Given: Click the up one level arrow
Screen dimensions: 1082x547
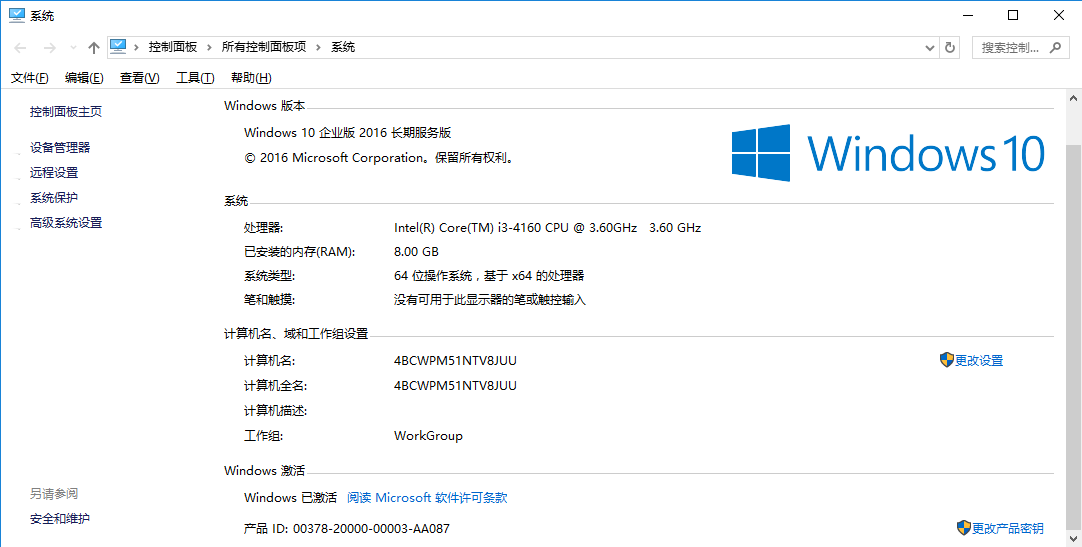Looking at the screenshot, I should point(93,47).
